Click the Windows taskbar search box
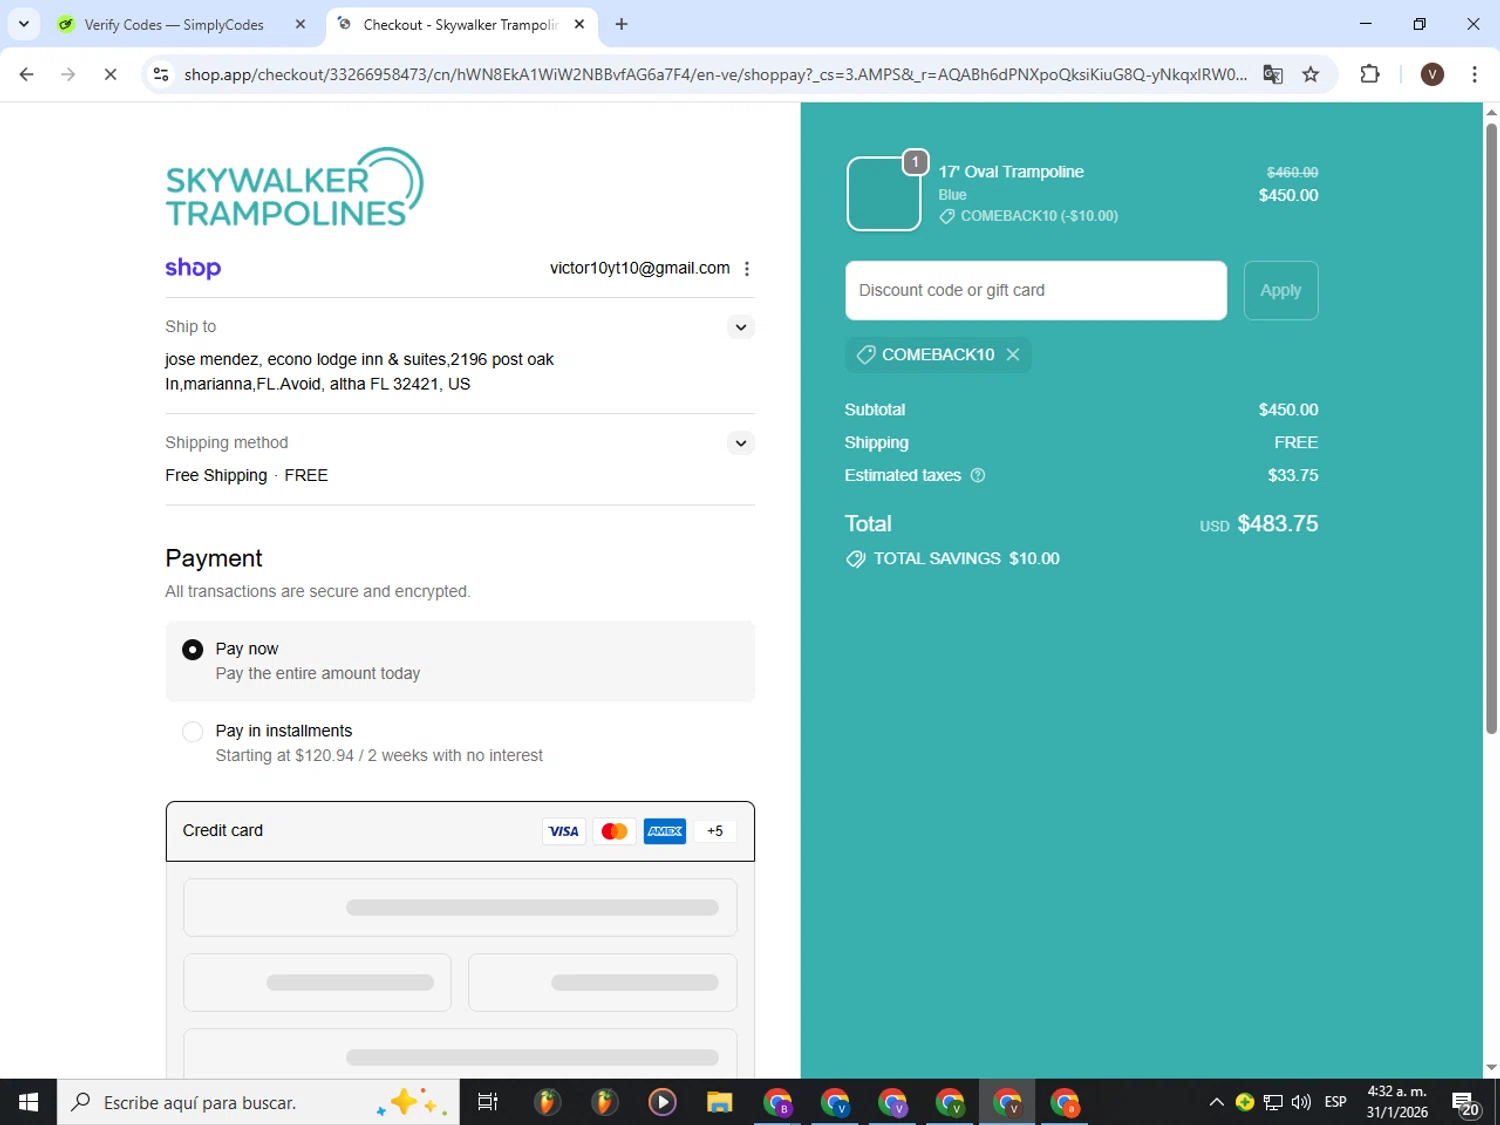 [258, 1103]
